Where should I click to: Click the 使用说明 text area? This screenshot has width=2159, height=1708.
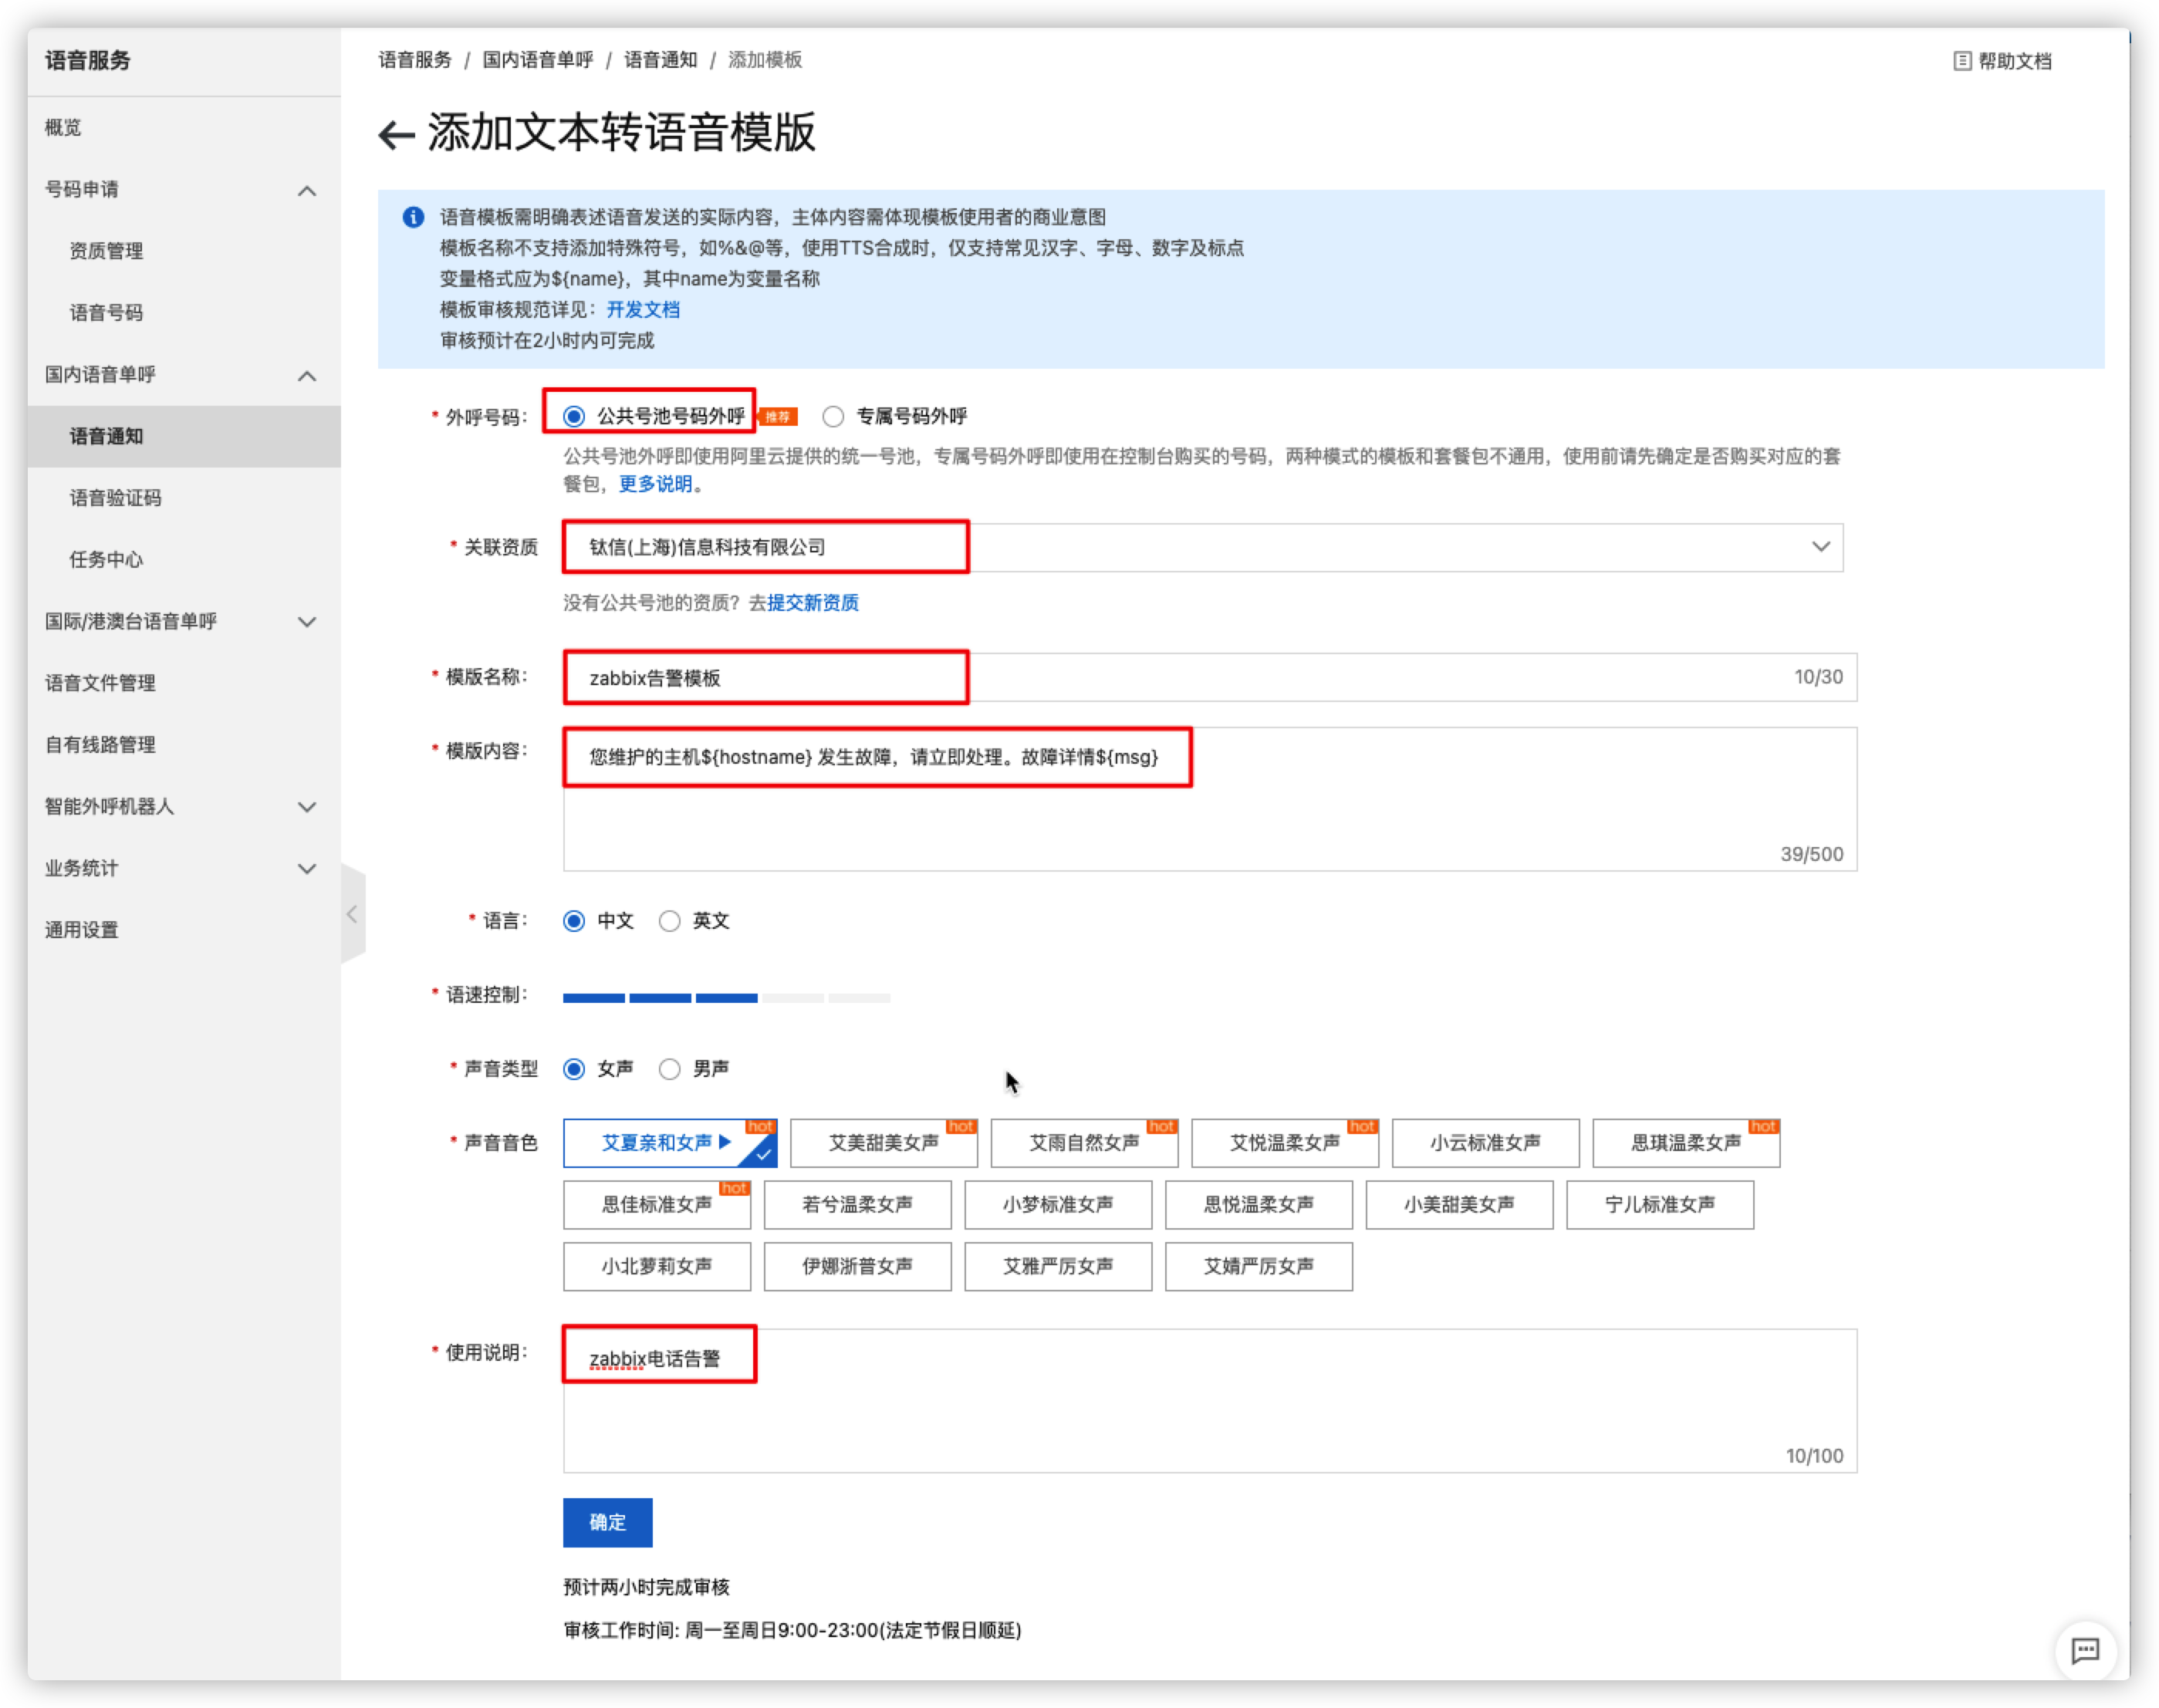[x=1210, y=1401]
